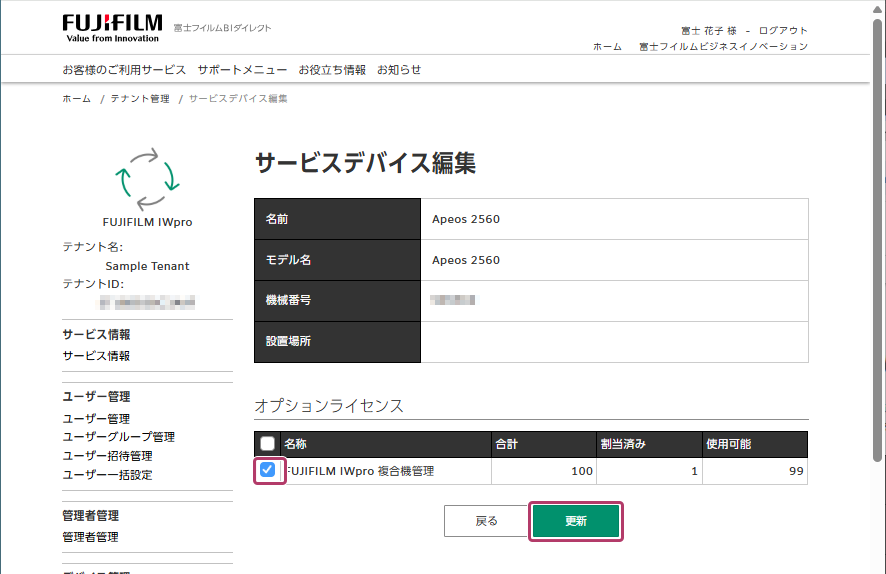Uncheck the FUJIFILM IWpro 複合機管理 license checkbox
This screenshot has height=574, width=886.
(268, 470)
